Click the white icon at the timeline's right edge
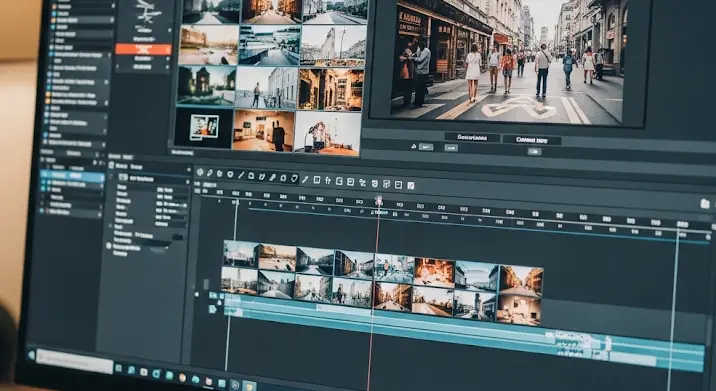Image resolution: width=716 pixels, height=391 pixels. point(705,204)
